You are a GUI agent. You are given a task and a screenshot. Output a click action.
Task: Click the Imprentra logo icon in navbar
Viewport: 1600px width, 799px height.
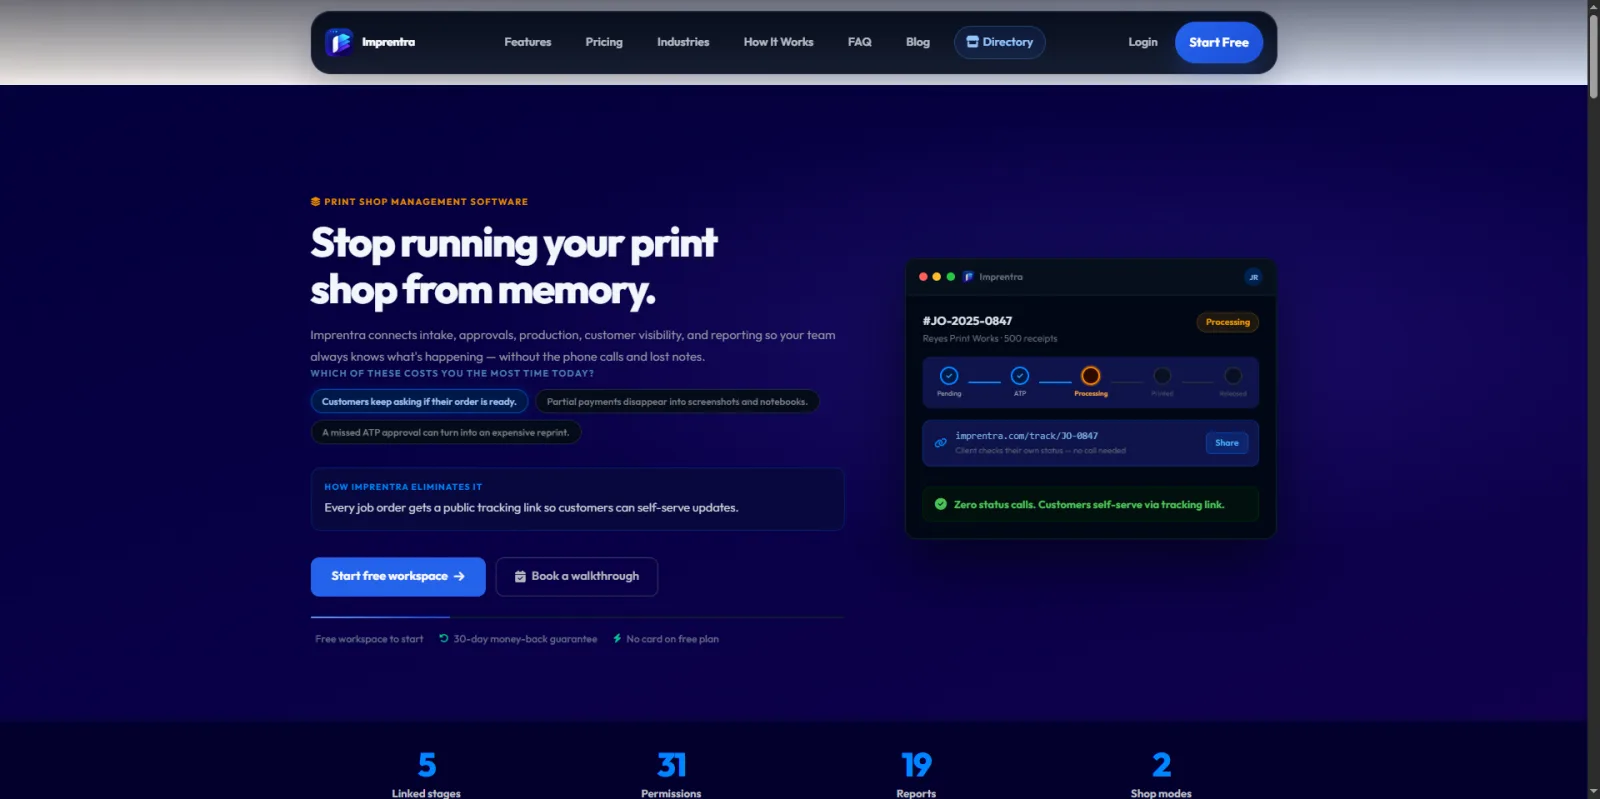pos(340,42)
